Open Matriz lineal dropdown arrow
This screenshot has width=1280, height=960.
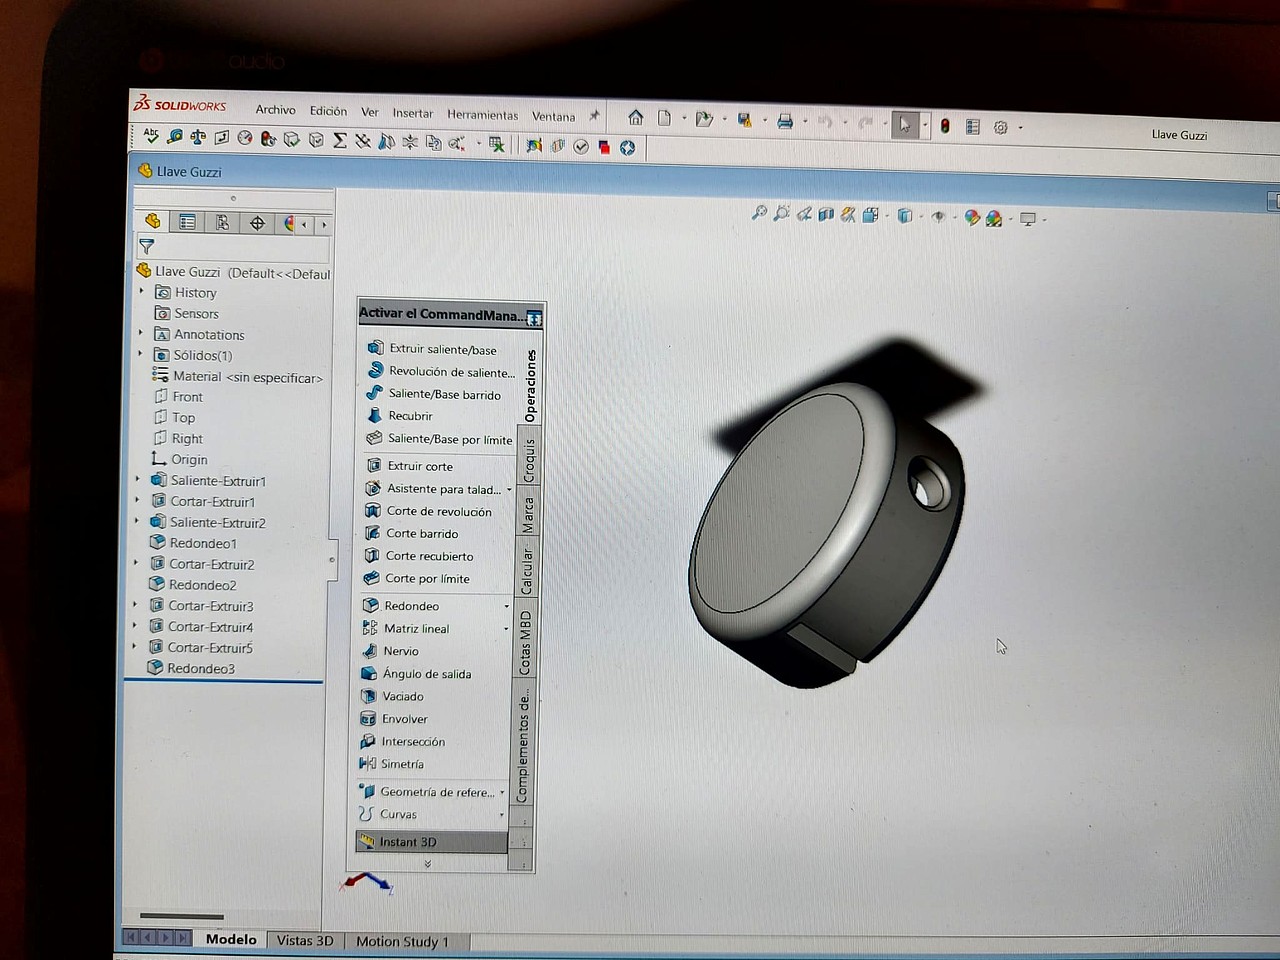tap(506, 629)
